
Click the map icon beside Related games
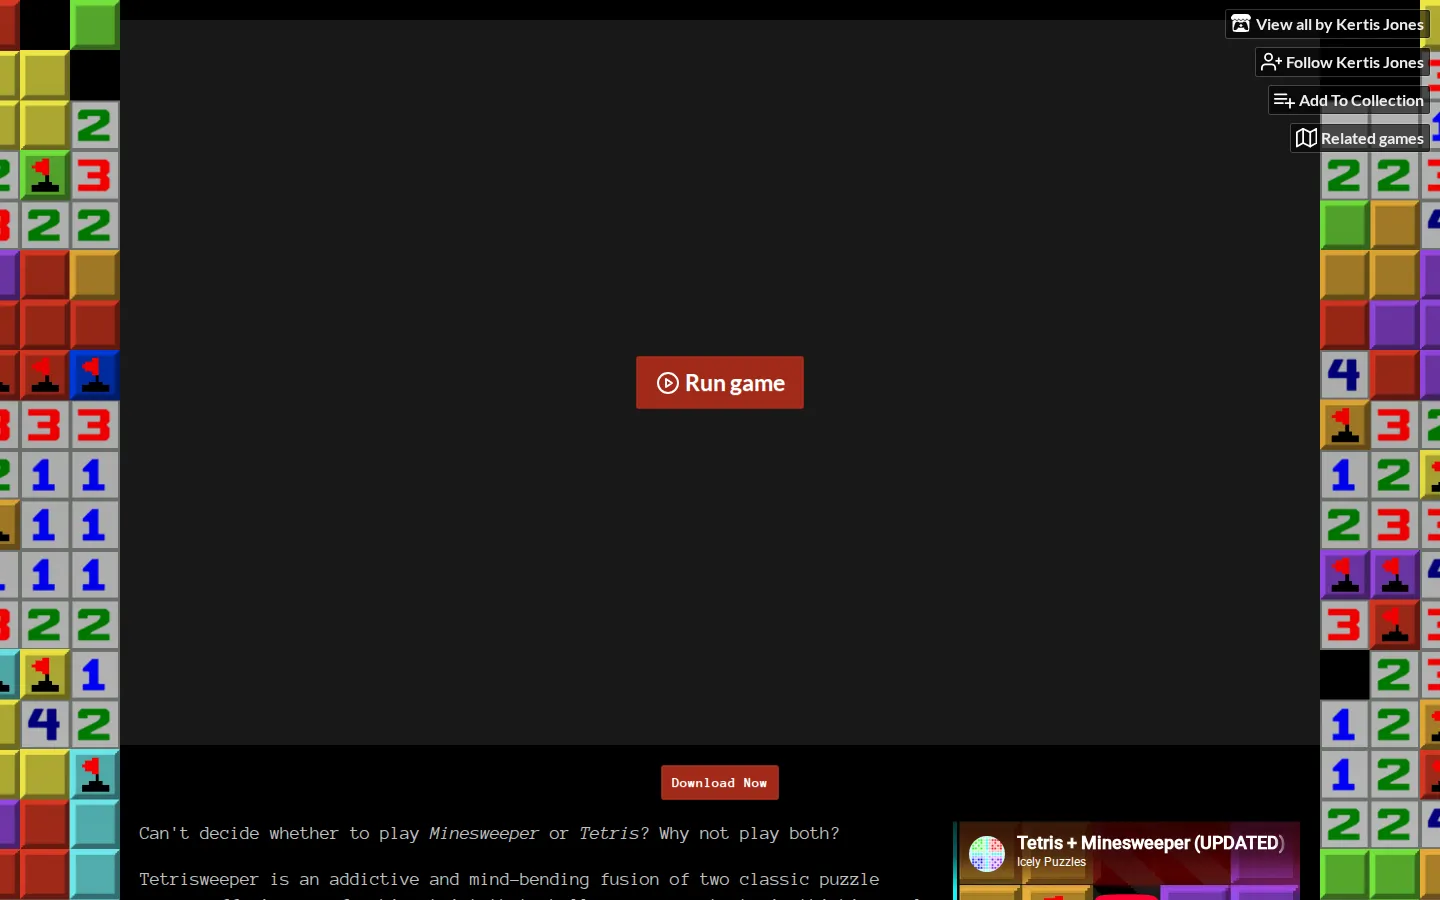[1306, 138]
